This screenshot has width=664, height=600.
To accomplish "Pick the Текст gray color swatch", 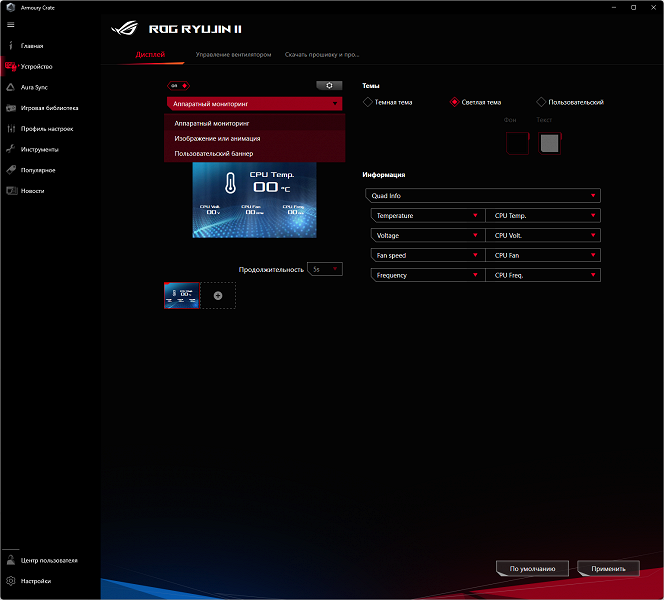I will [x=550, y=143].
